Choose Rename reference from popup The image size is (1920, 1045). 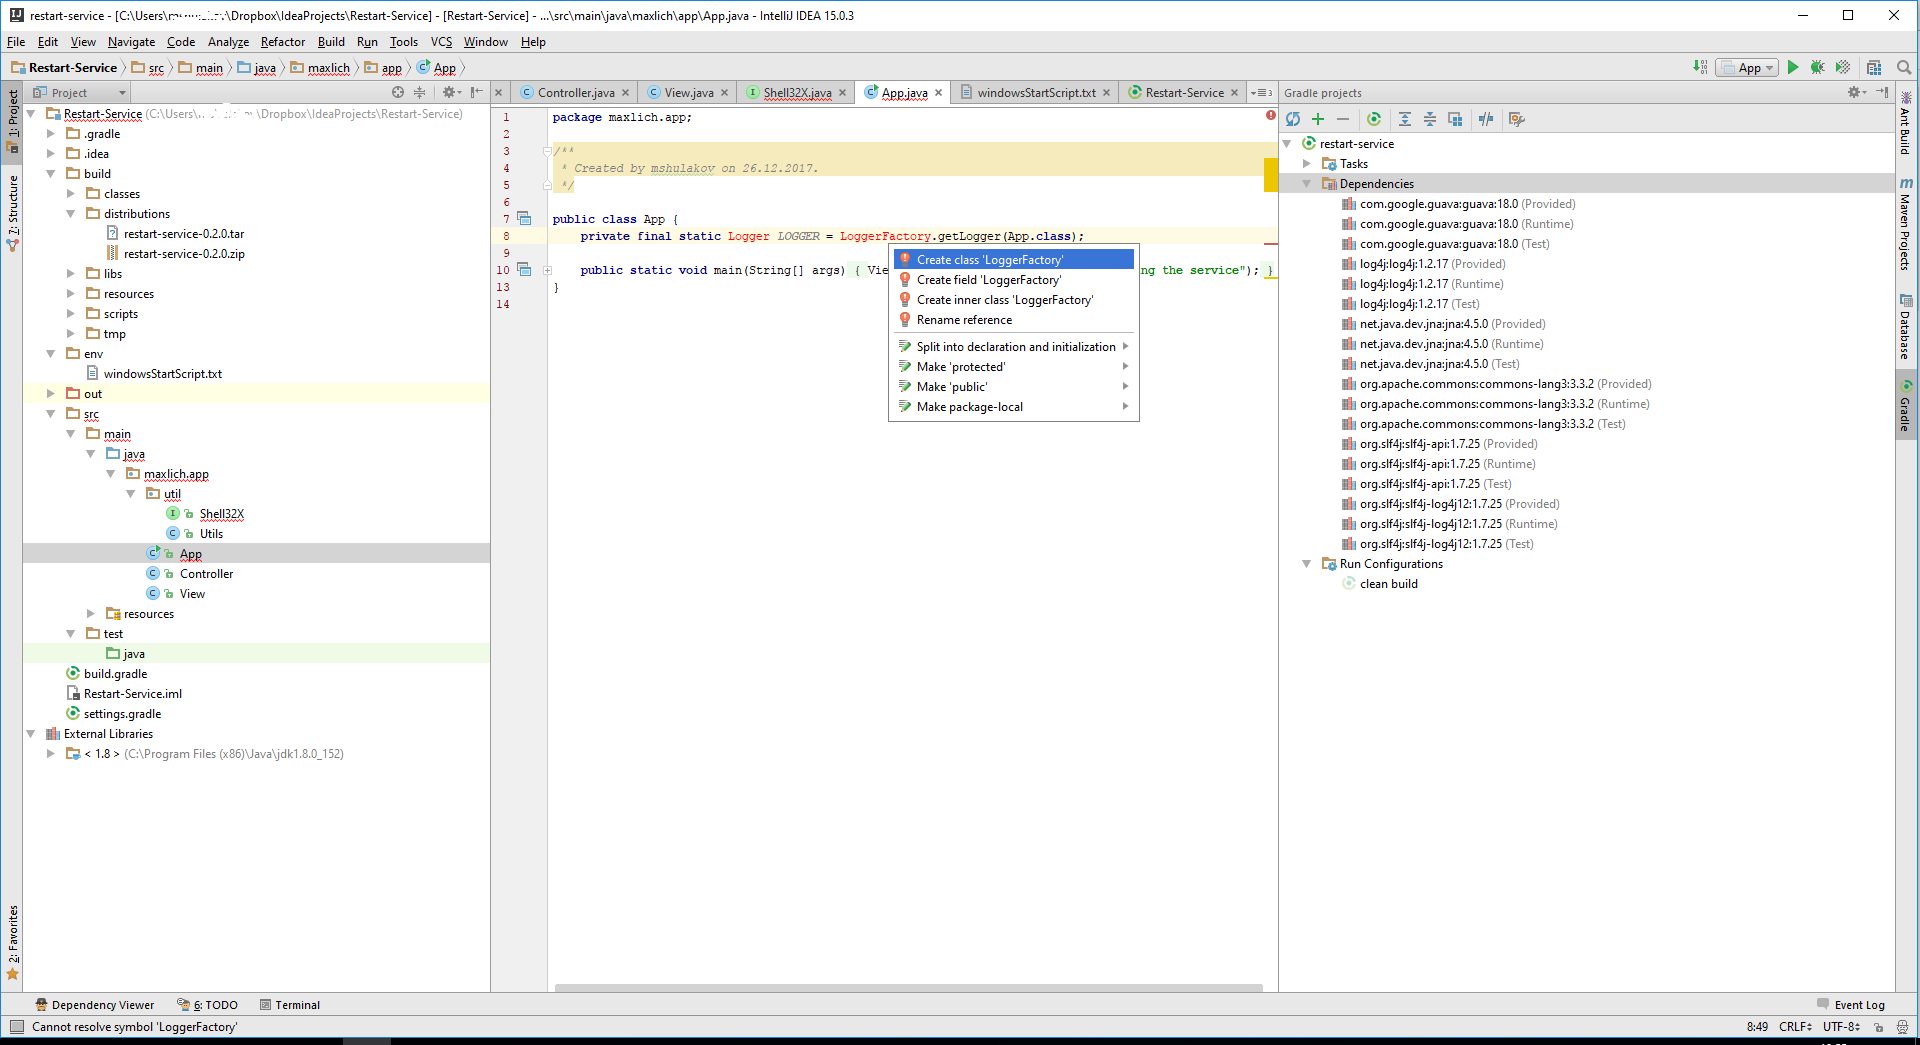click(1013, 320)
